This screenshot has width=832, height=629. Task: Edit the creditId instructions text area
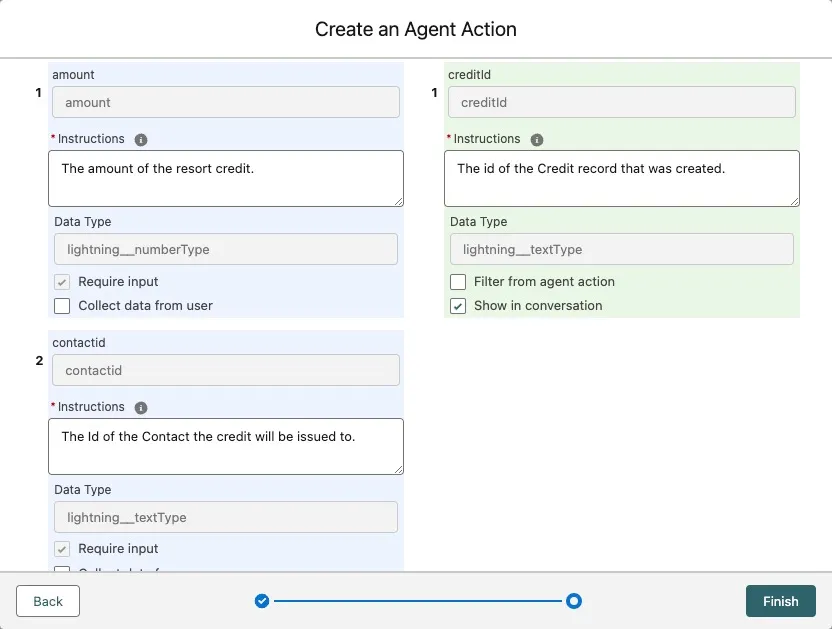point(621,178)
